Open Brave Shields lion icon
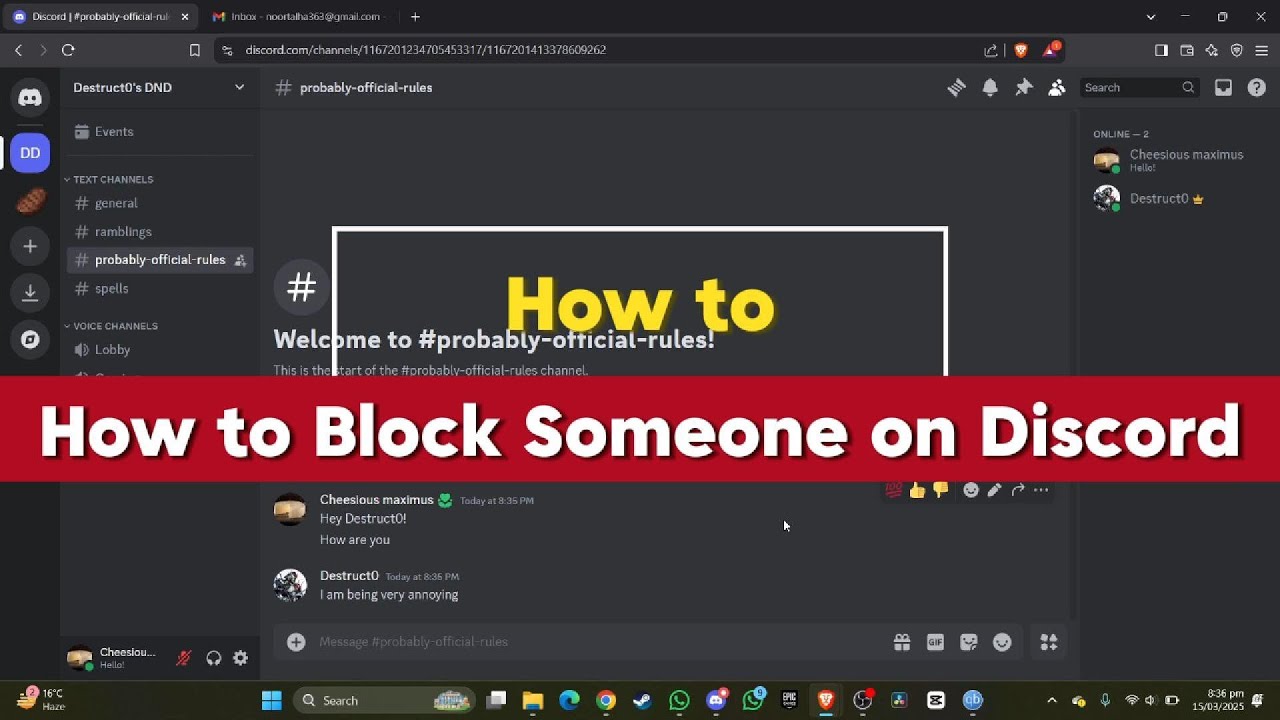 click(x=1020, y=50)
